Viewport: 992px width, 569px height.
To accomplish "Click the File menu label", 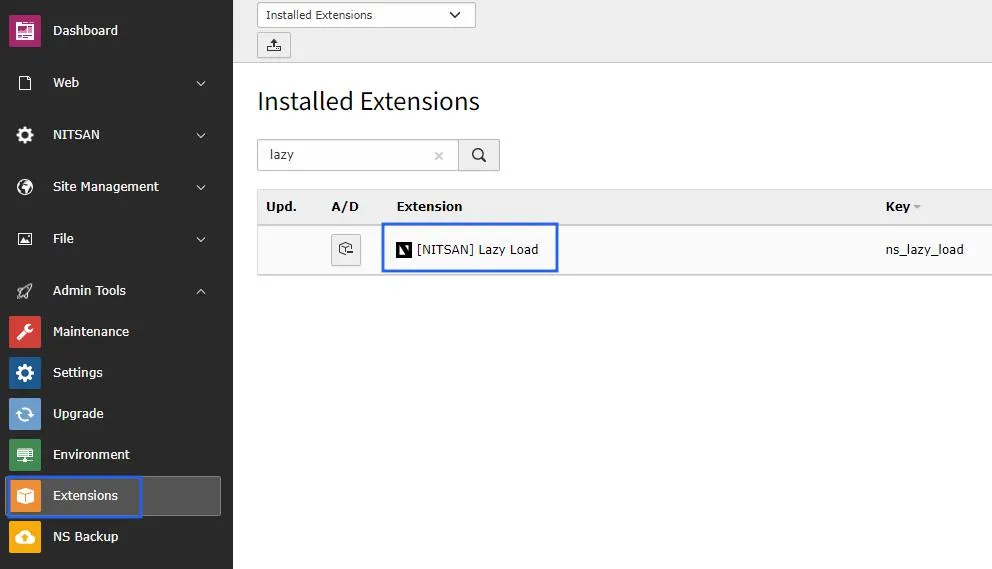I will coord(63,239).
